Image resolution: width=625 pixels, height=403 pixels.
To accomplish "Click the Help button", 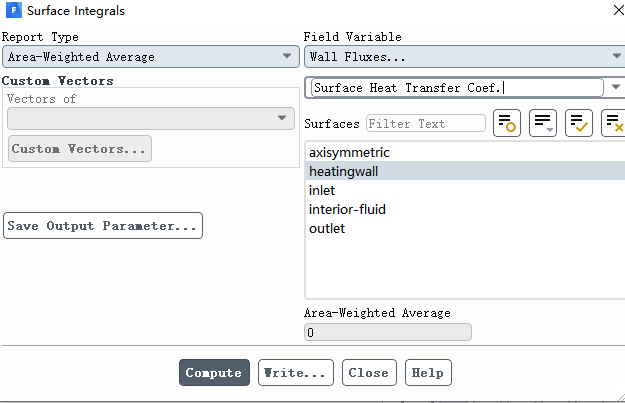I will pos(428,373).
